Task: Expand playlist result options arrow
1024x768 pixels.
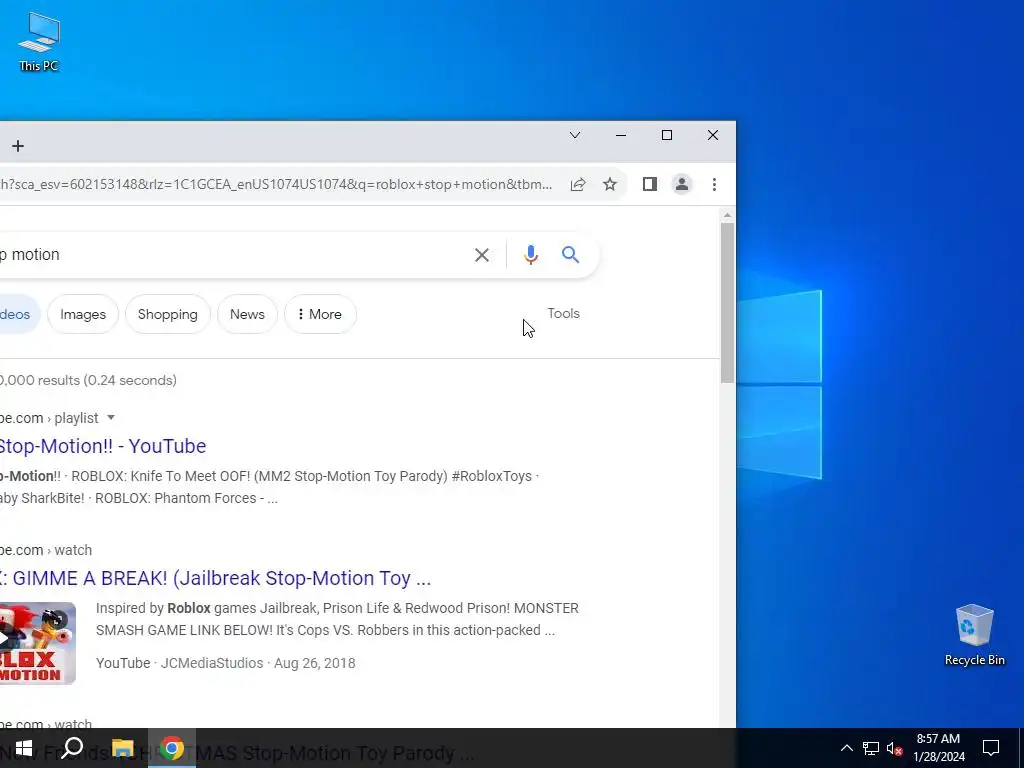Action: tap(110, 417)
